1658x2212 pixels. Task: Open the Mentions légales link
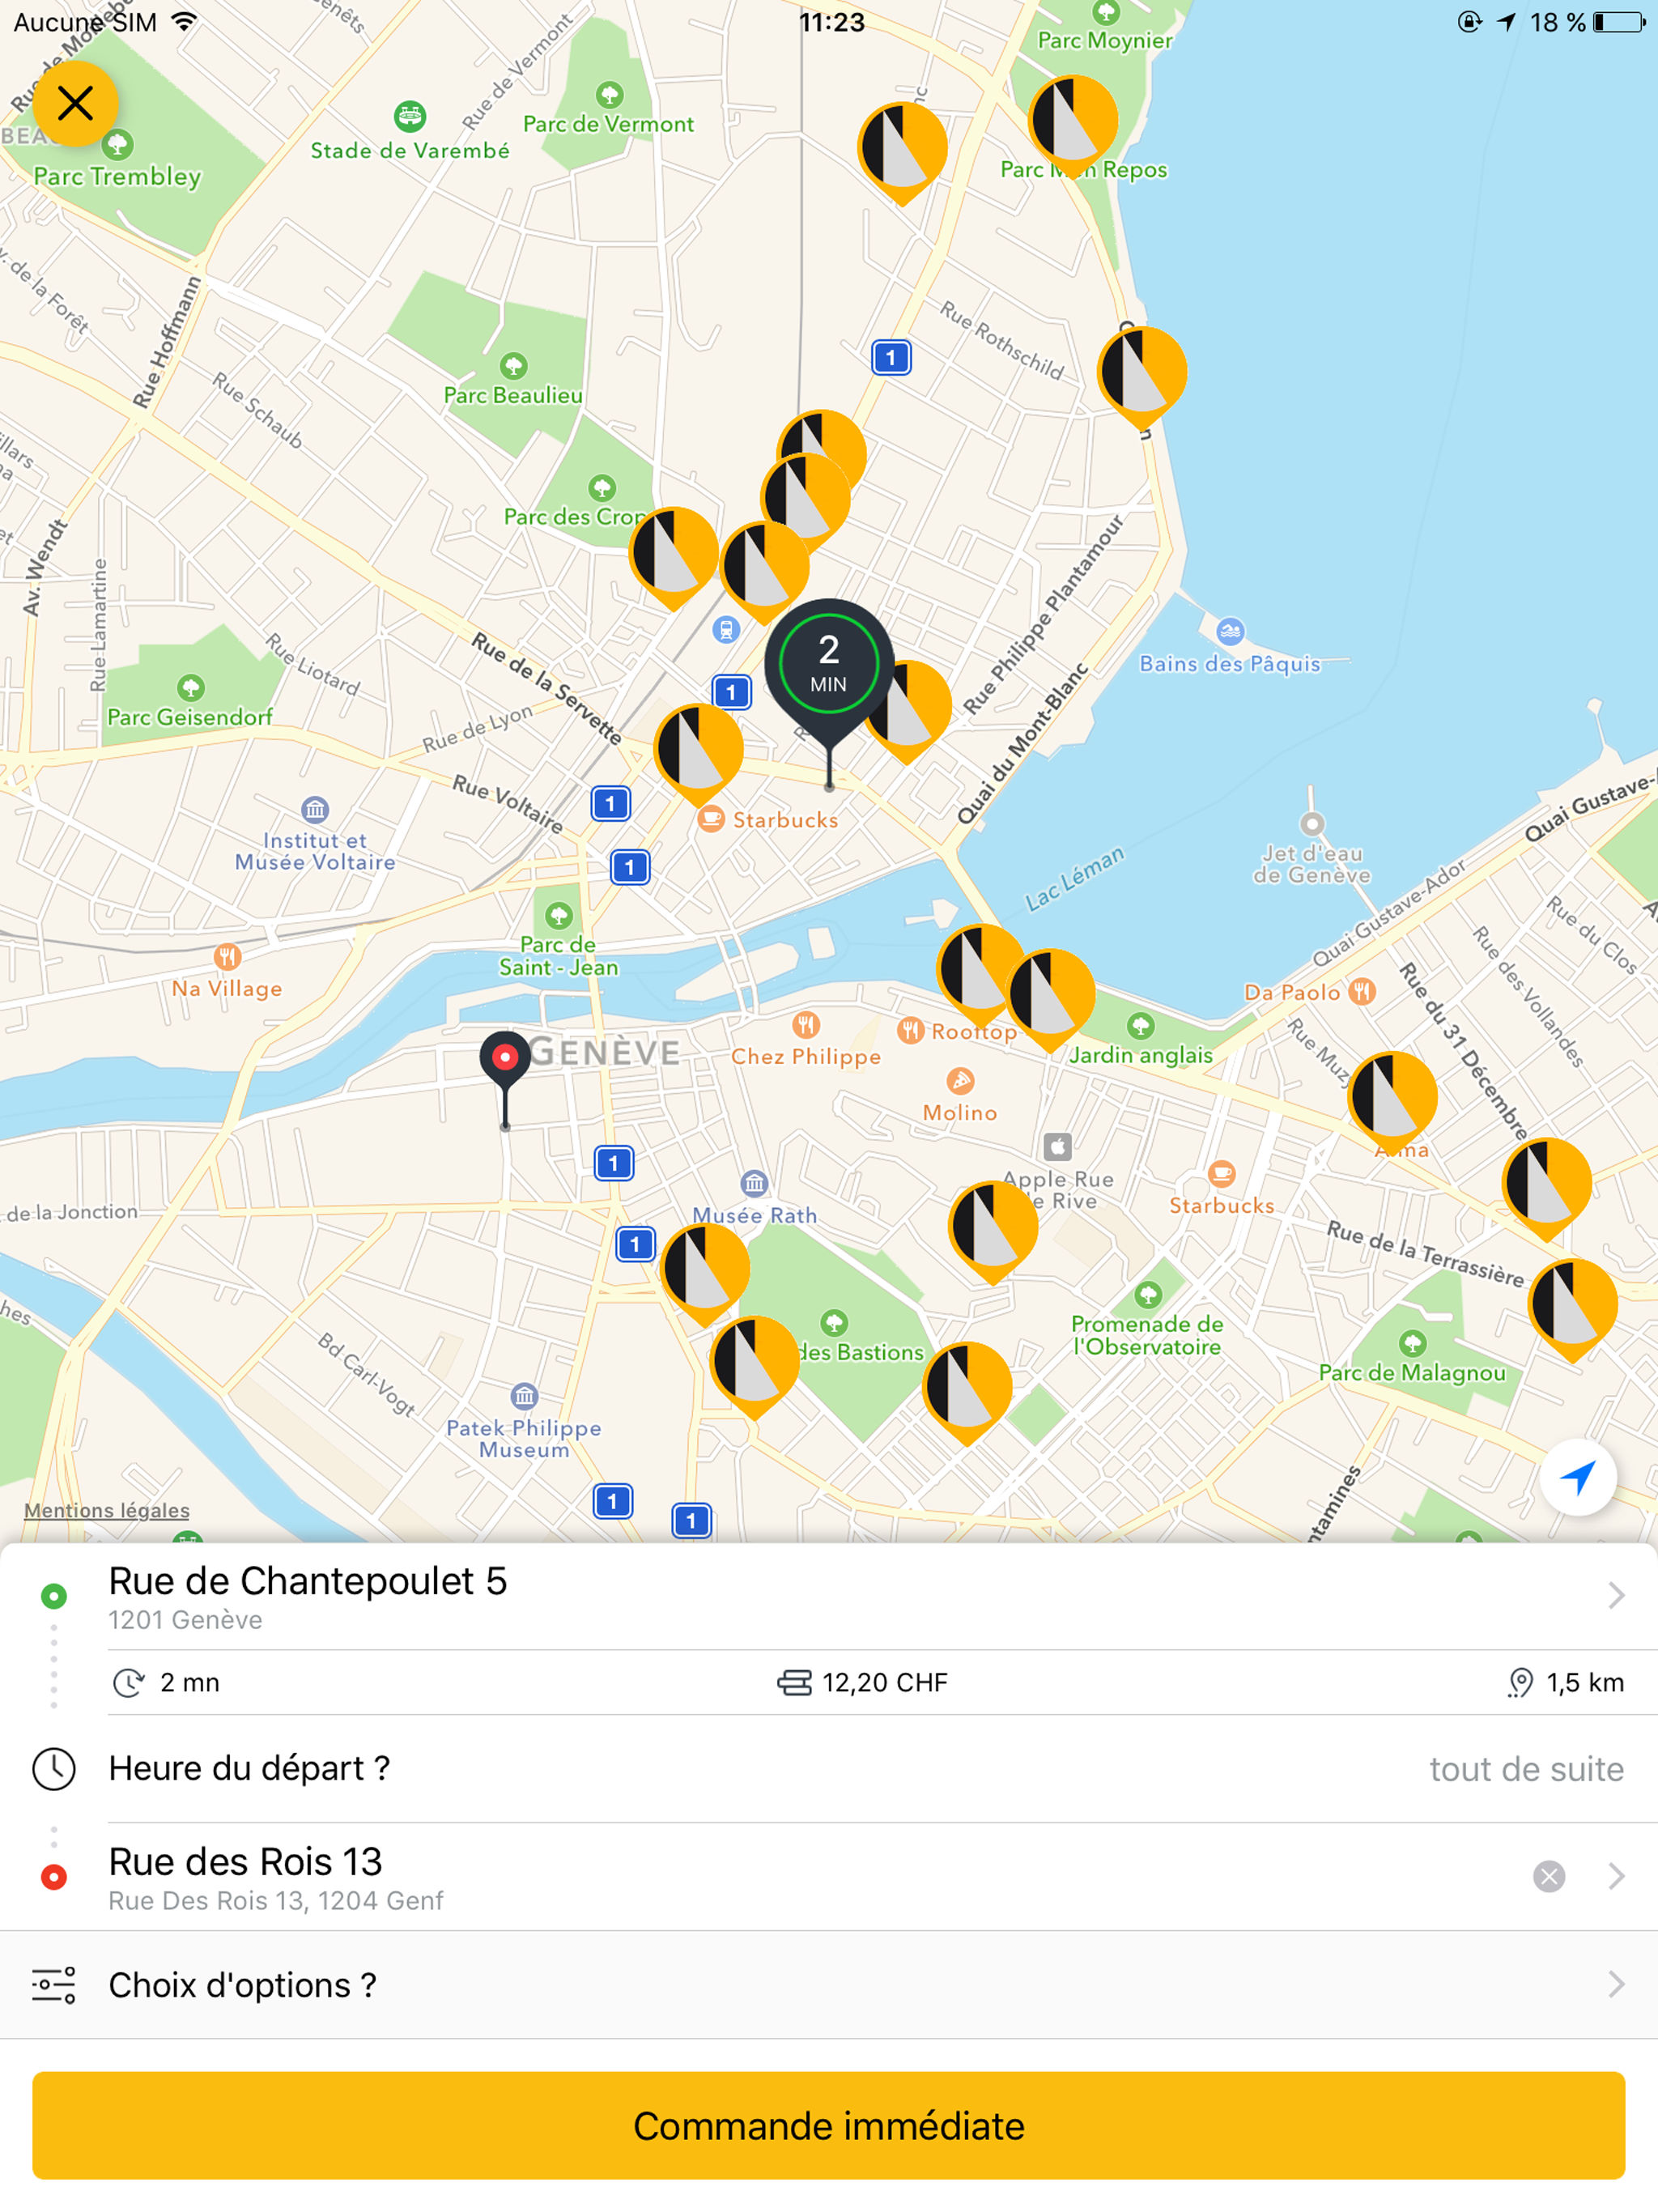click(x=107, y=1510)
